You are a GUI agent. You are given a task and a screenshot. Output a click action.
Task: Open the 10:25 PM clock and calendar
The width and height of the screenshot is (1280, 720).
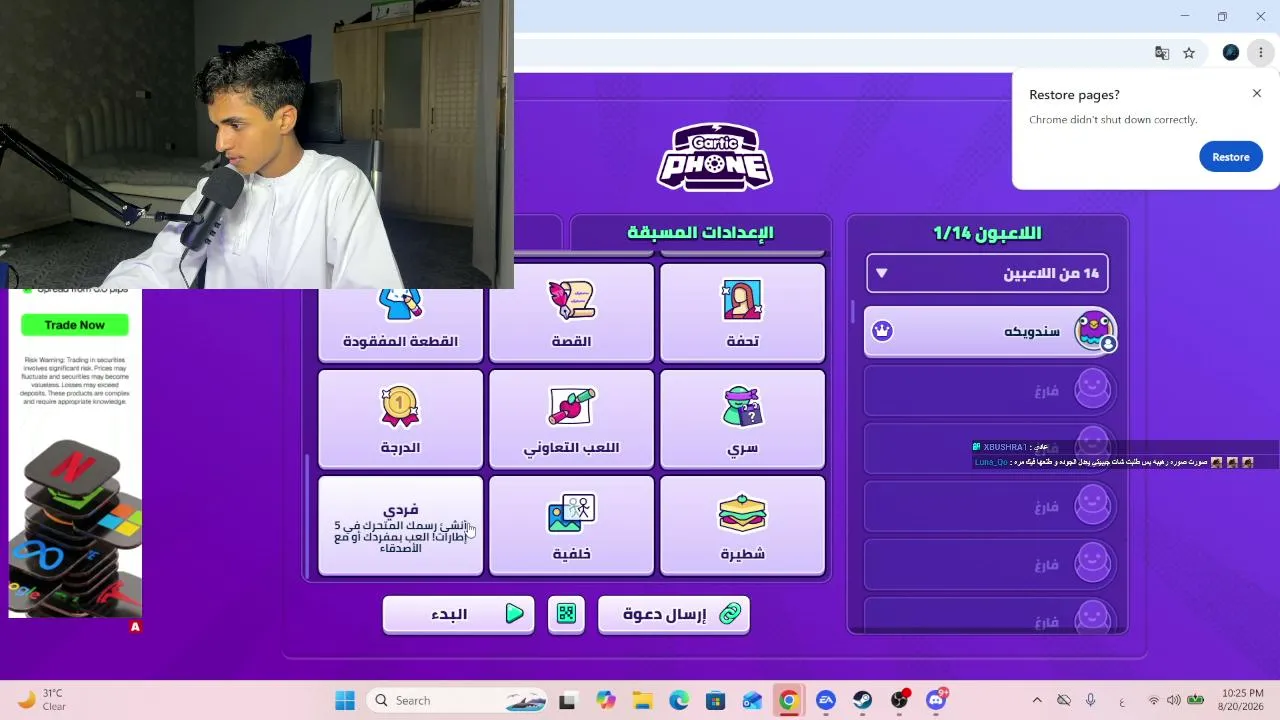(x=1242, y=701)
